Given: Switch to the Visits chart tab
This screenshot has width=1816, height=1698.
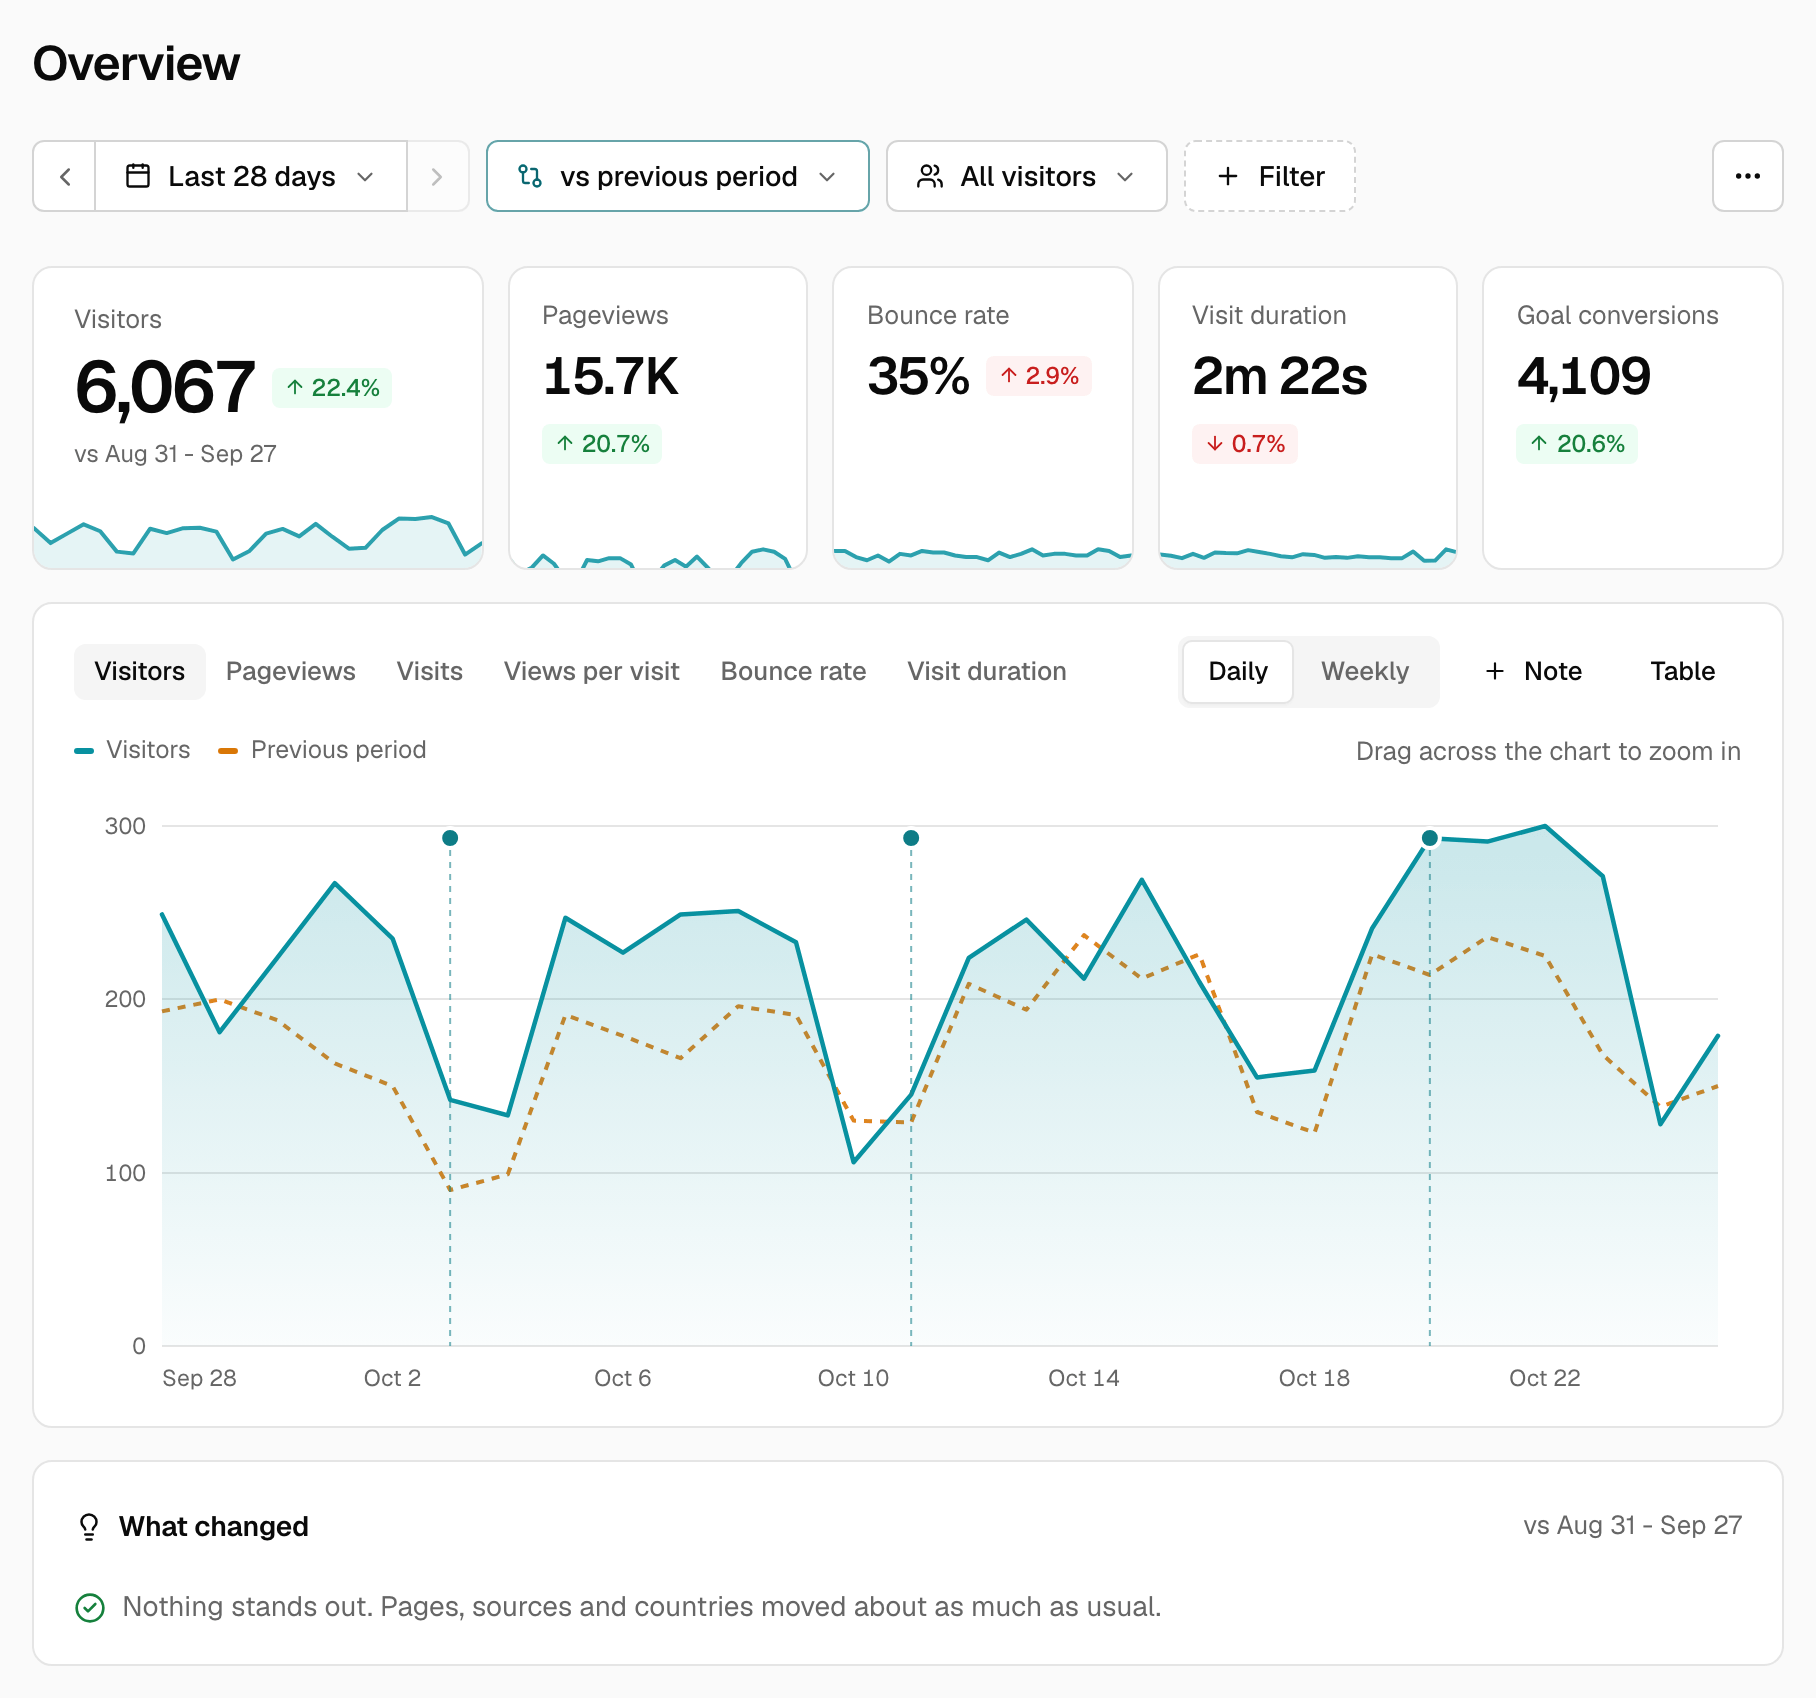Looking at the screenshot, I should [x=430, y=671].
